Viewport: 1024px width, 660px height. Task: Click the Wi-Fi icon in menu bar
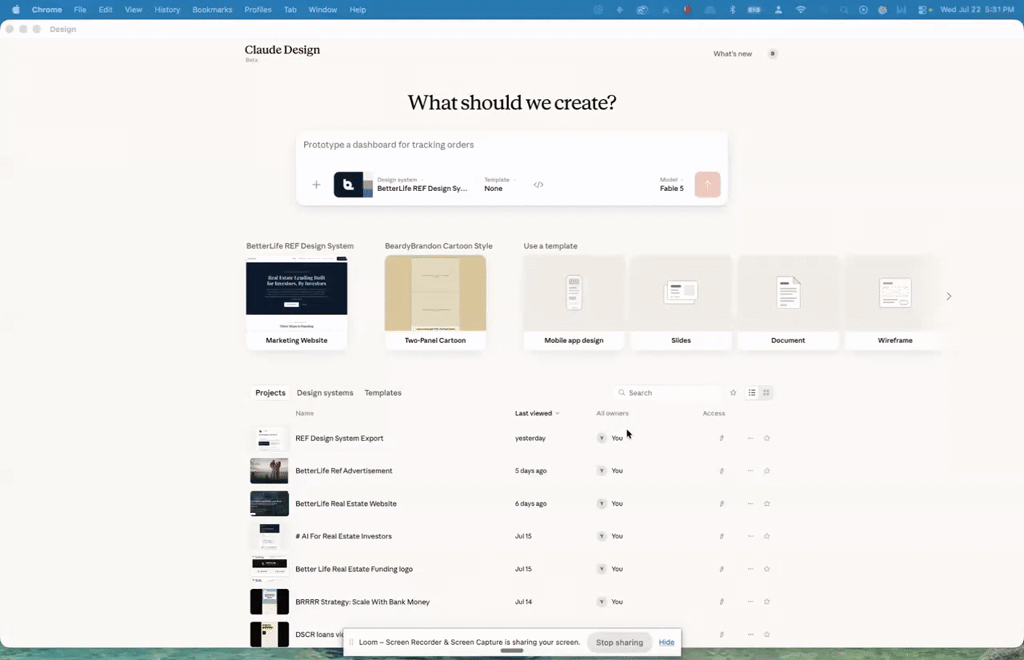click(801, 10)
